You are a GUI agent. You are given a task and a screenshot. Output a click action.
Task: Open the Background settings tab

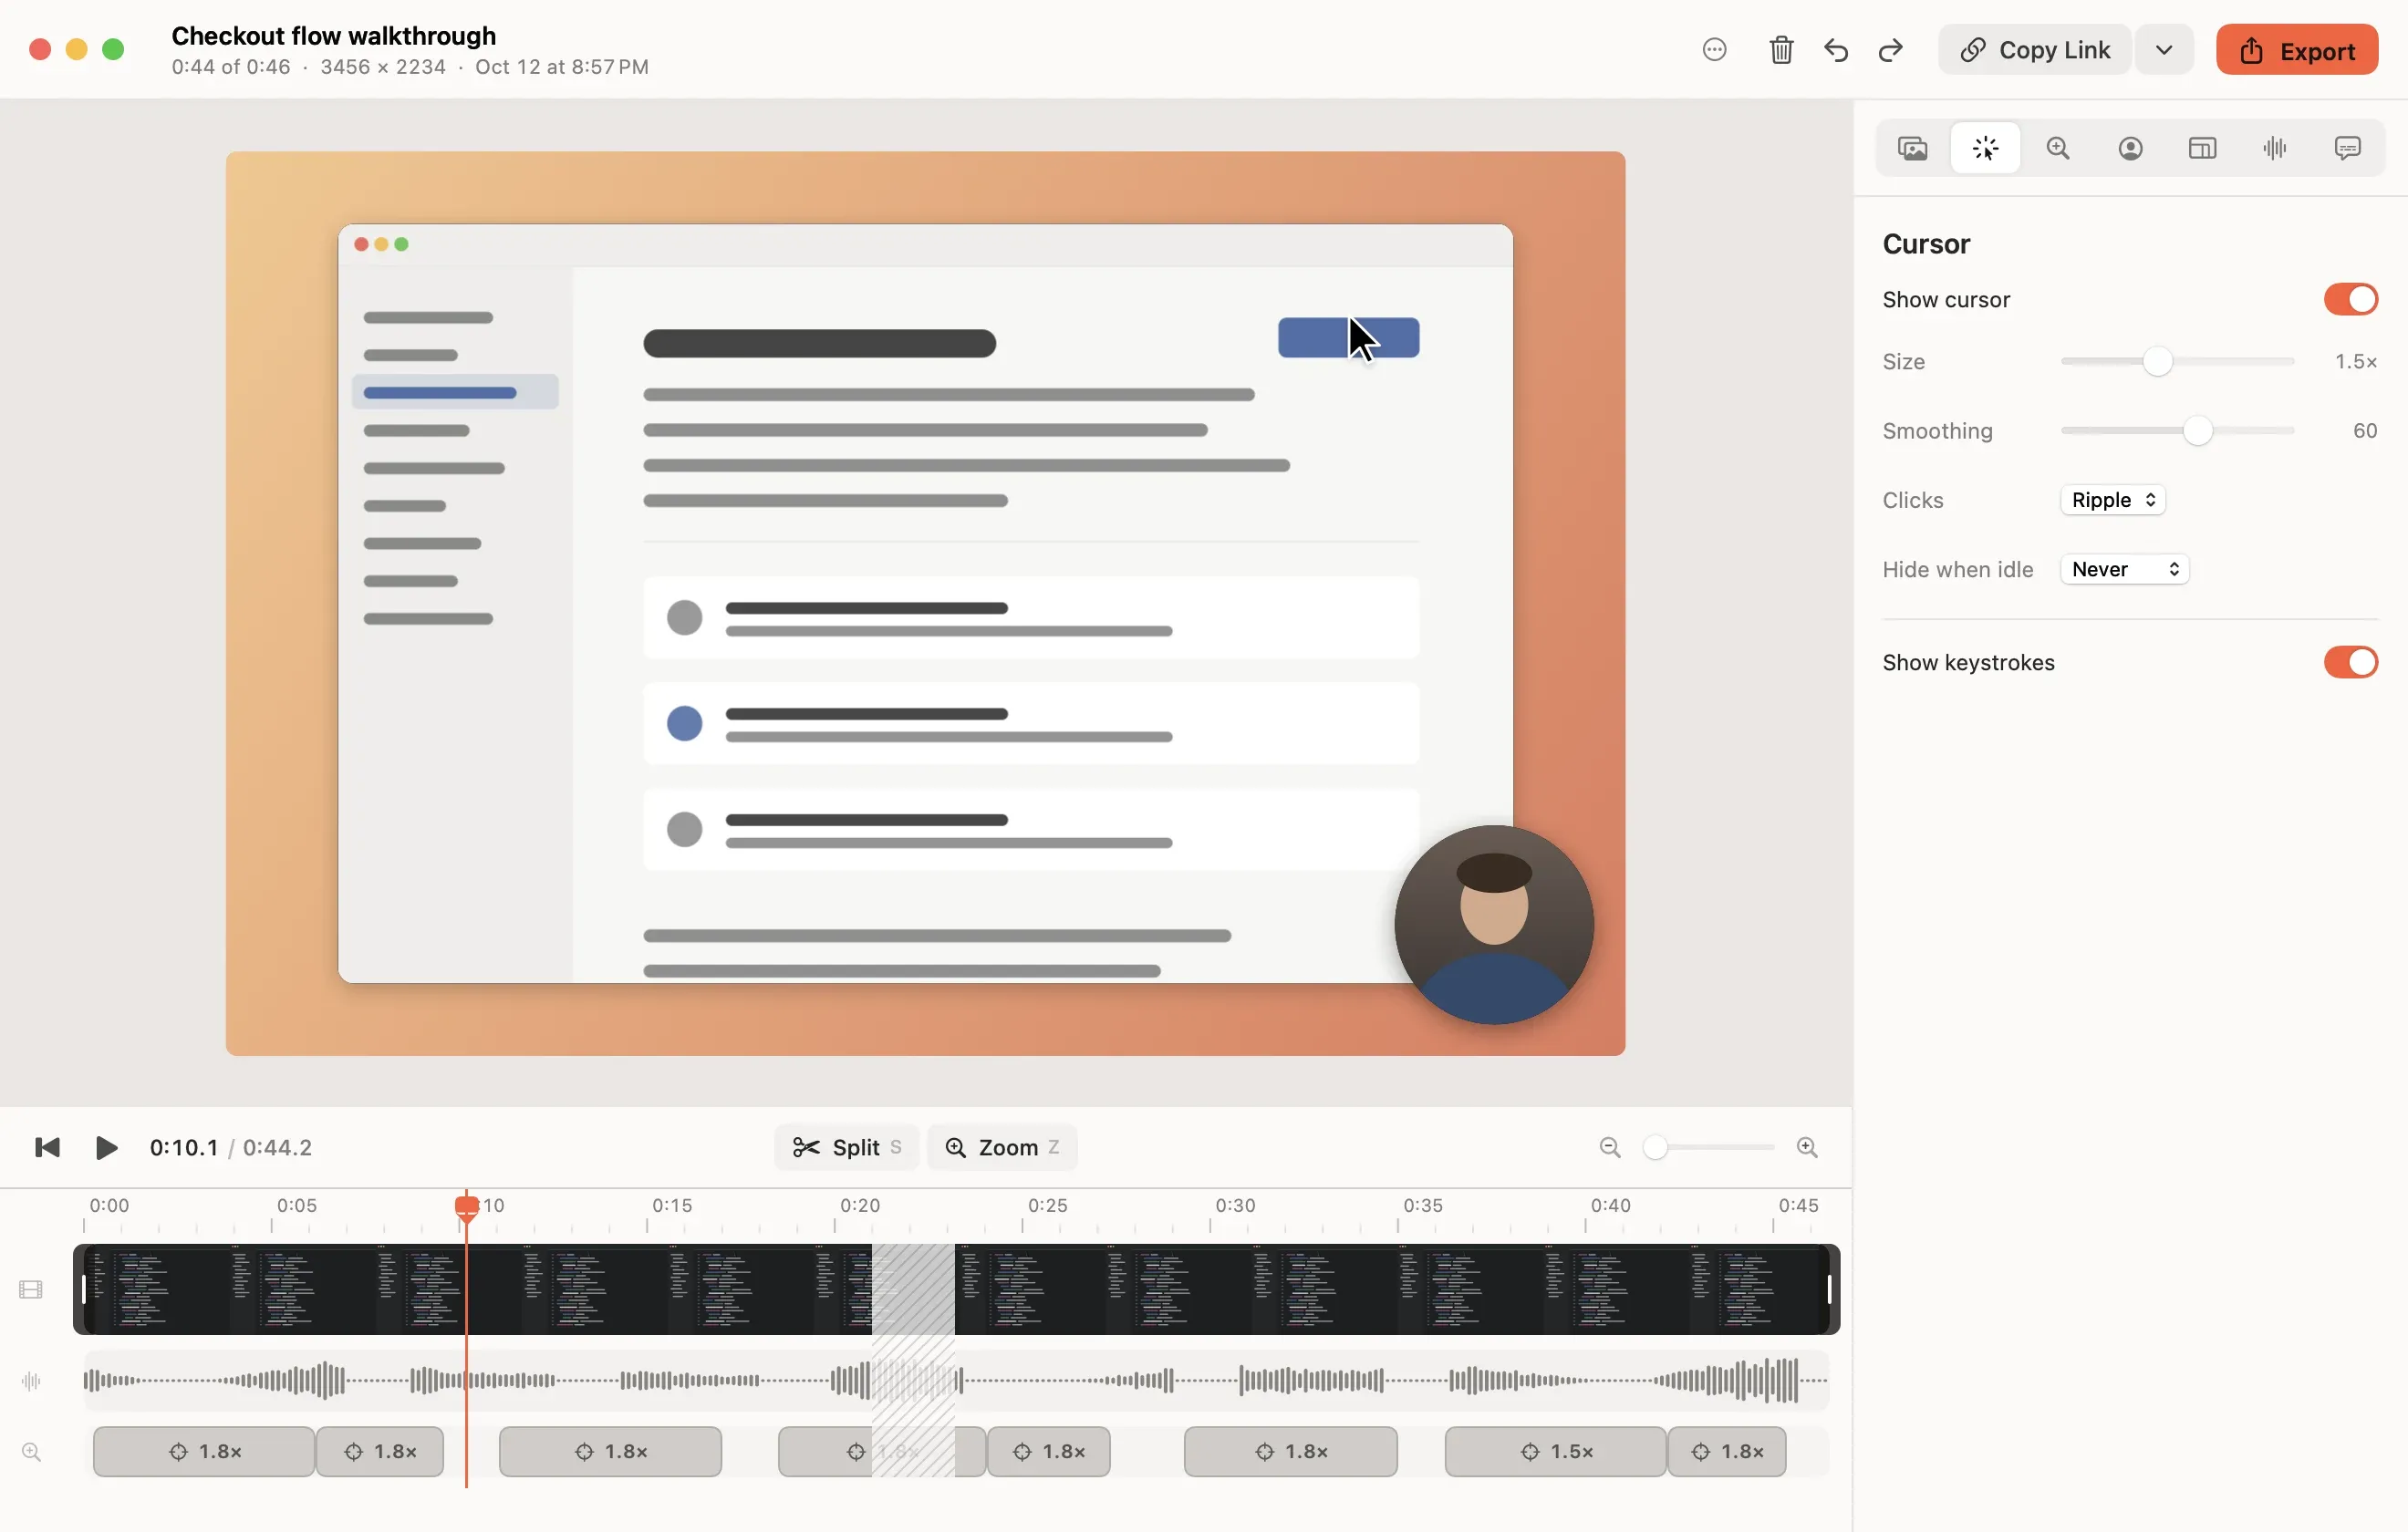point(1913,148)
